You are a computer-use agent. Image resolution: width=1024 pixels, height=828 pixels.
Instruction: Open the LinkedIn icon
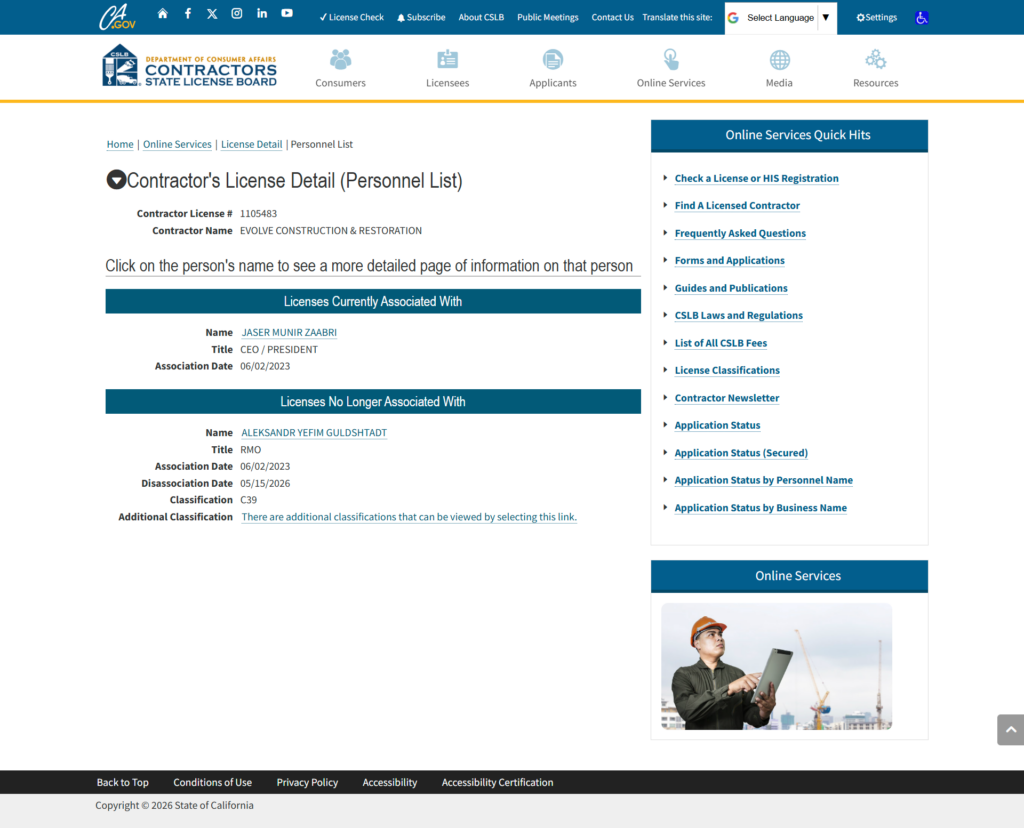pos(262,14)
